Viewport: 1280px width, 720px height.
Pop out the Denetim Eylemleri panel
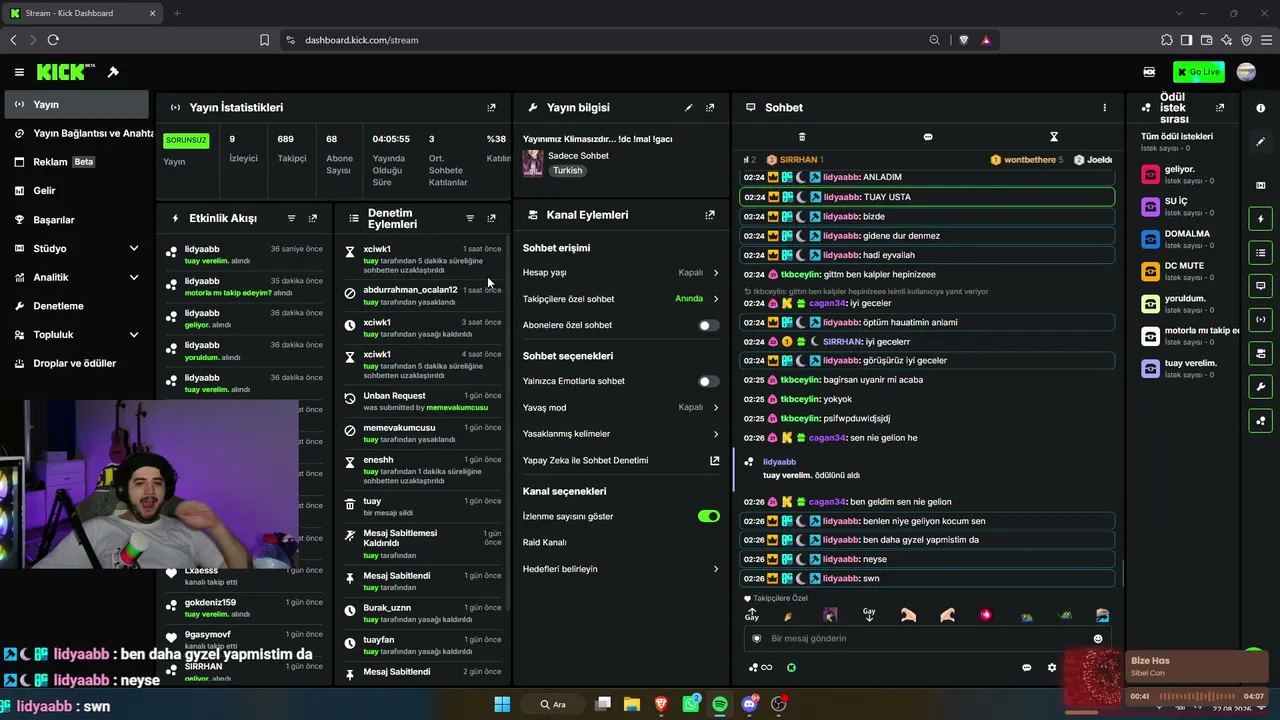(x=491, y=218)
